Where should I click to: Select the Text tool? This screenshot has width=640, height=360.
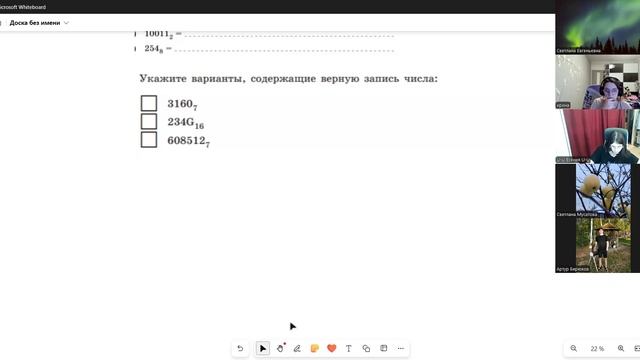click(349, 349)
